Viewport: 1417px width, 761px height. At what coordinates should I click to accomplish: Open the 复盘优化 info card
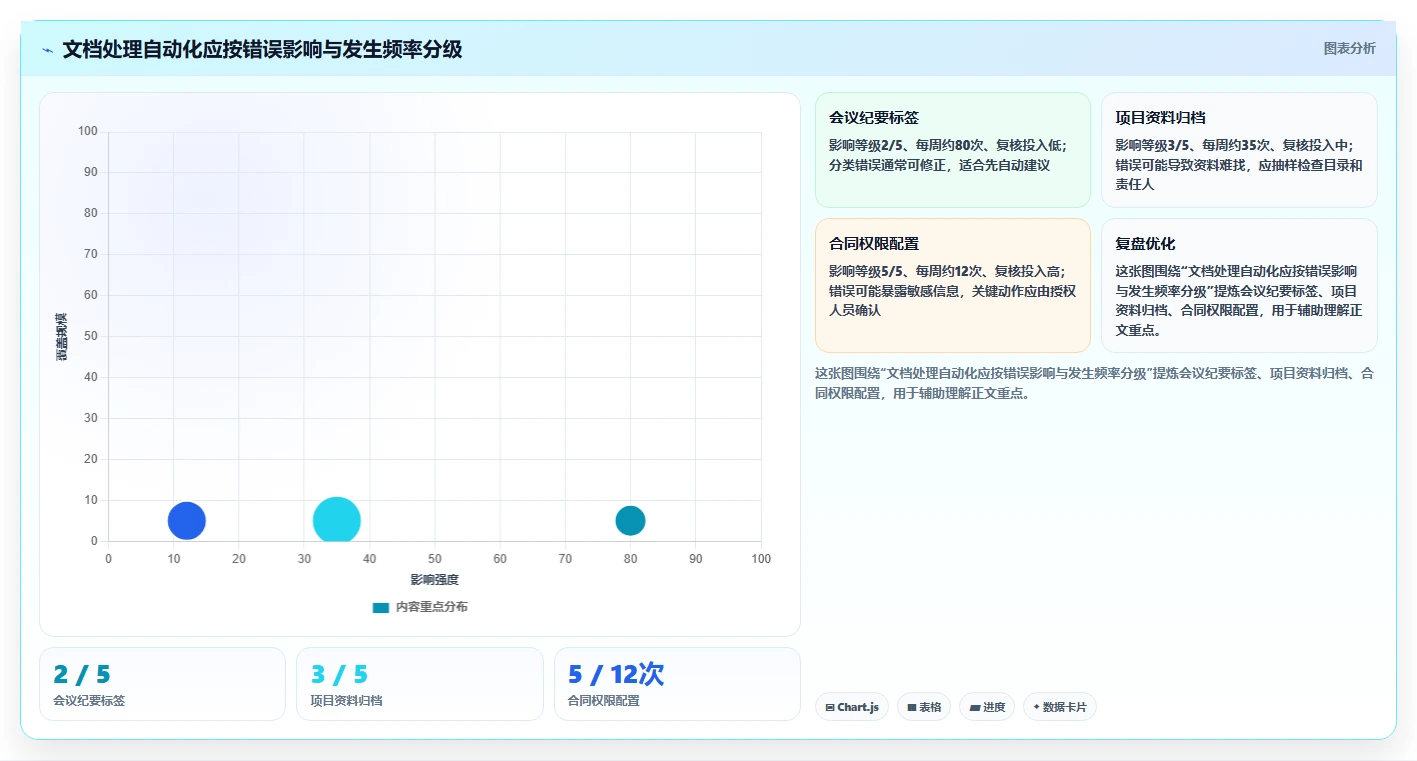[x=1239, y=285]
